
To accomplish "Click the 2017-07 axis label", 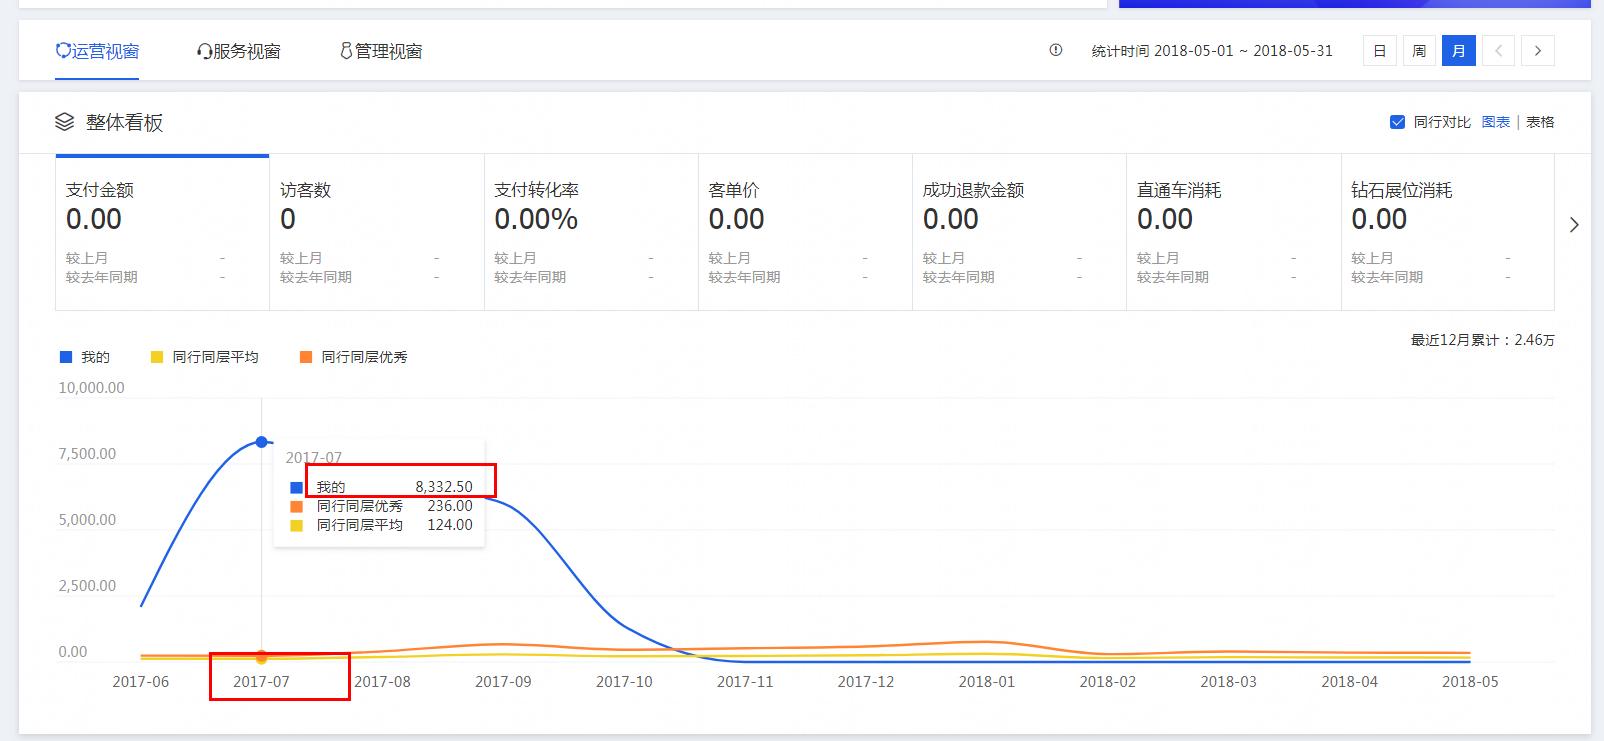I will tap(262, 682).
